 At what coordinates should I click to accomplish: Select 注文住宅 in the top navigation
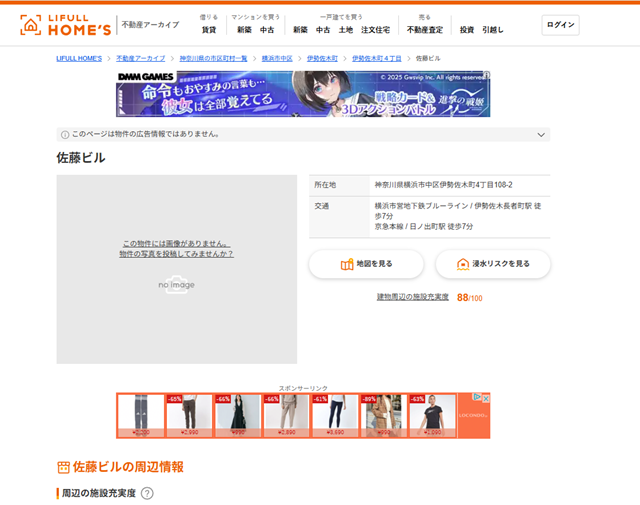click(375, 30)
